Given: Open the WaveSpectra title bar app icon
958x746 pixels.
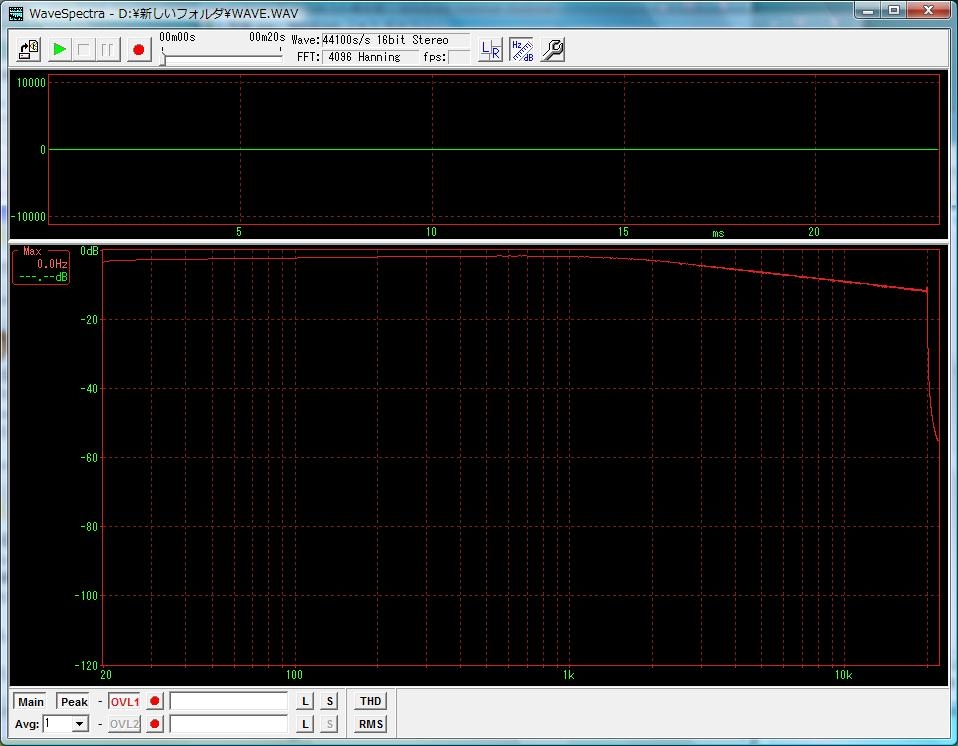Looking at the screenshot, I should 16,13.
